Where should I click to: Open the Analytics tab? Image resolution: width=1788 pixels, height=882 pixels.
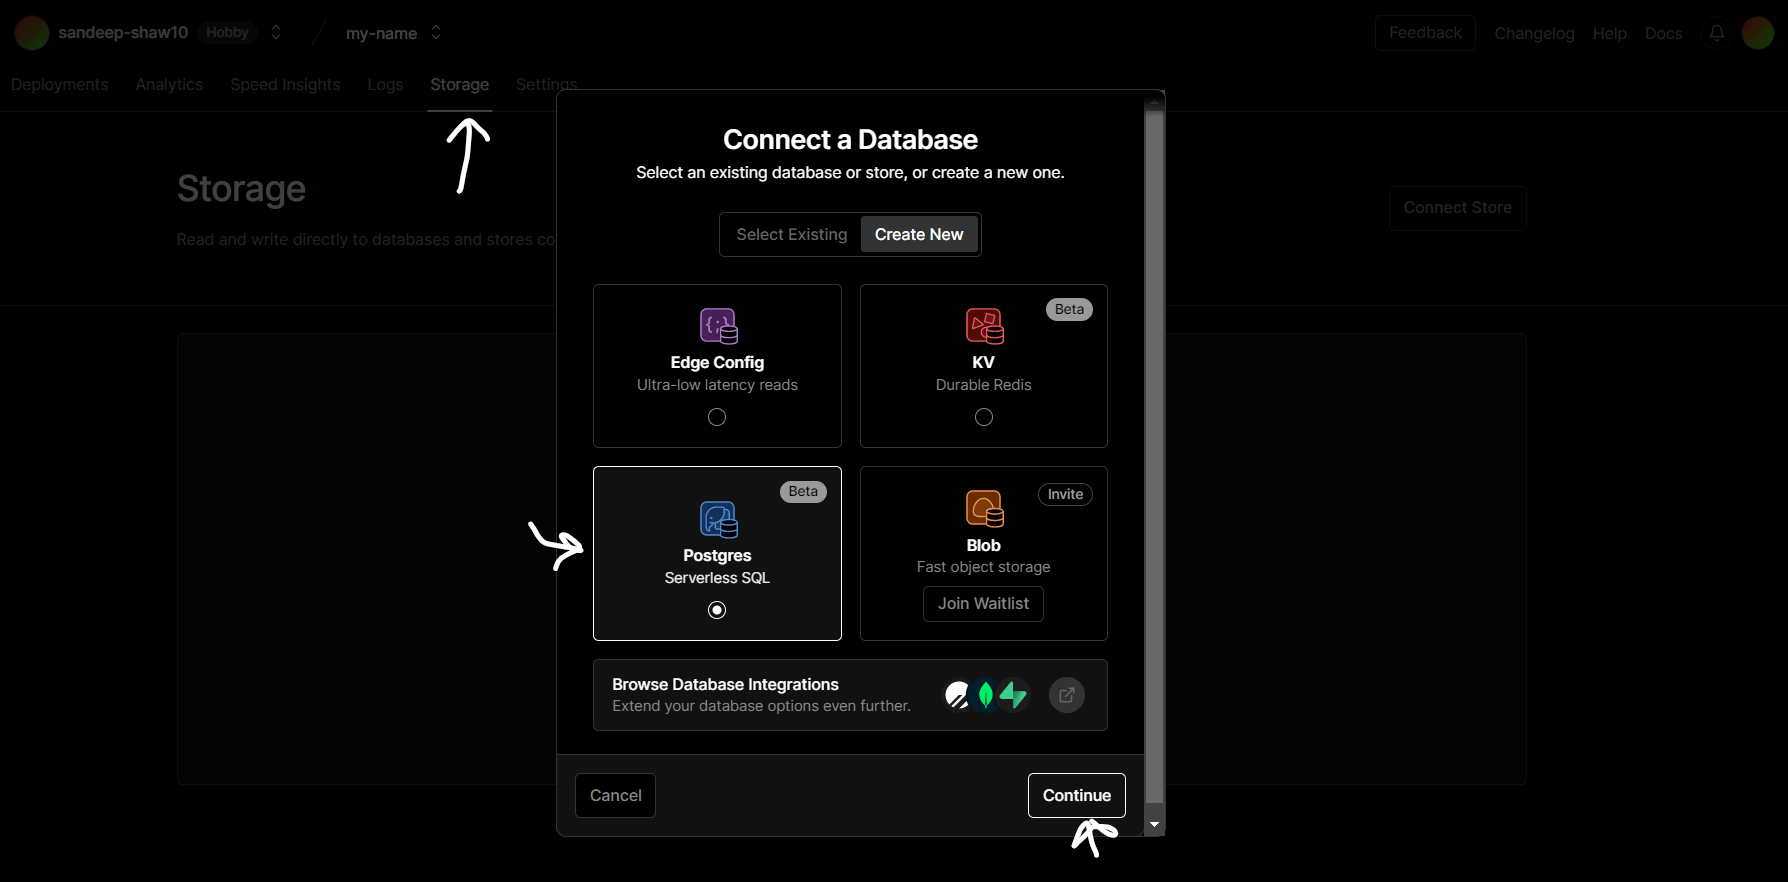coord(169,85)
